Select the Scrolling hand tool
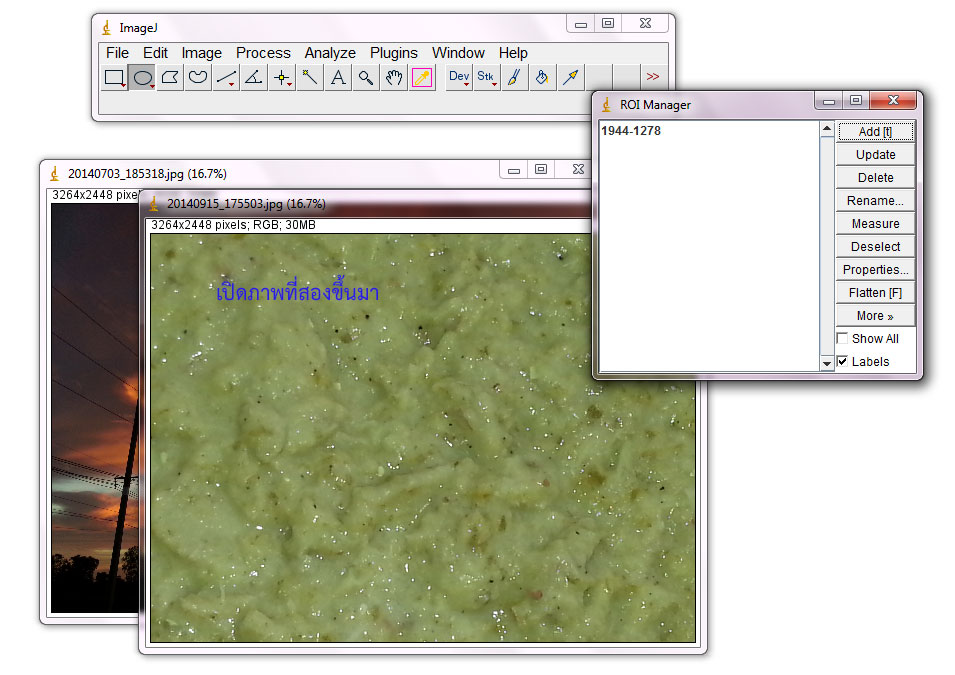 (x=393, y=77)
